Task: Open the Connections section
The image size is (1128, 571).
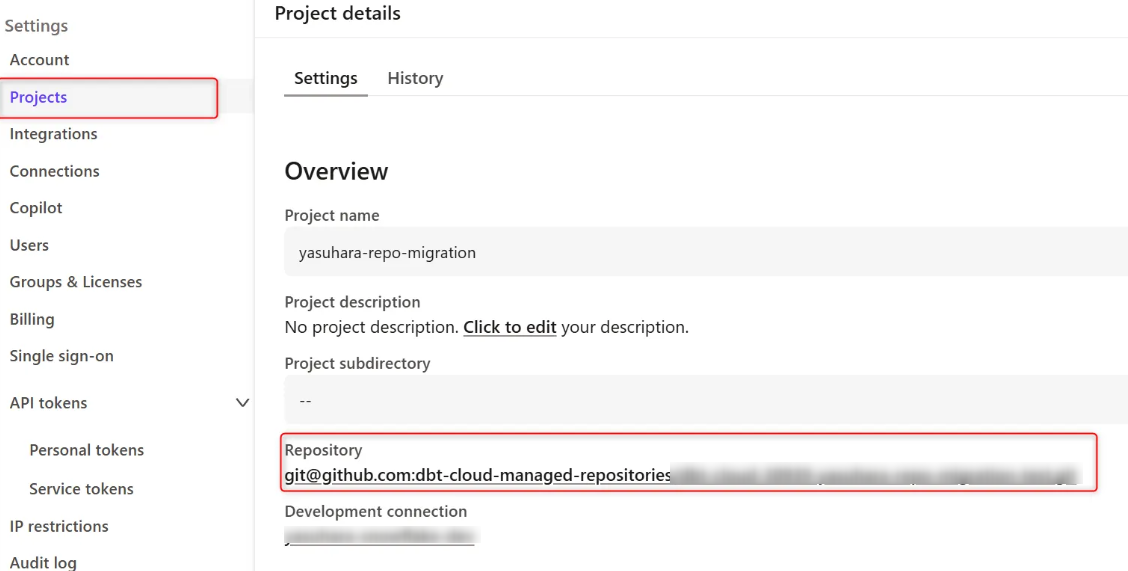Action: tap(55, 171)
